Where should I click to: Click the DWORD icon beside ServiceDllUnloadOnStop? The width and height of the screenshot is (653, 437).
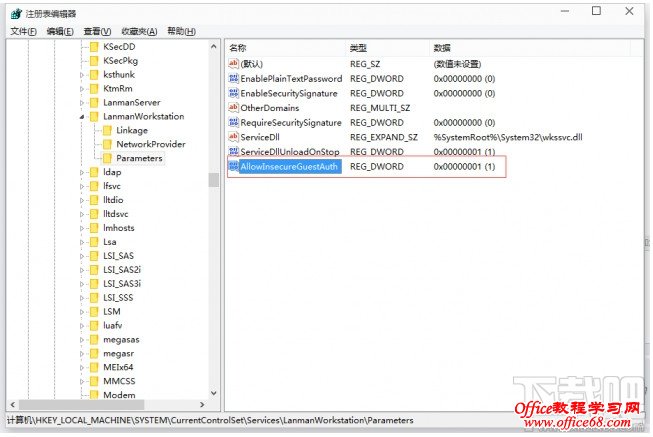(233, 151)
